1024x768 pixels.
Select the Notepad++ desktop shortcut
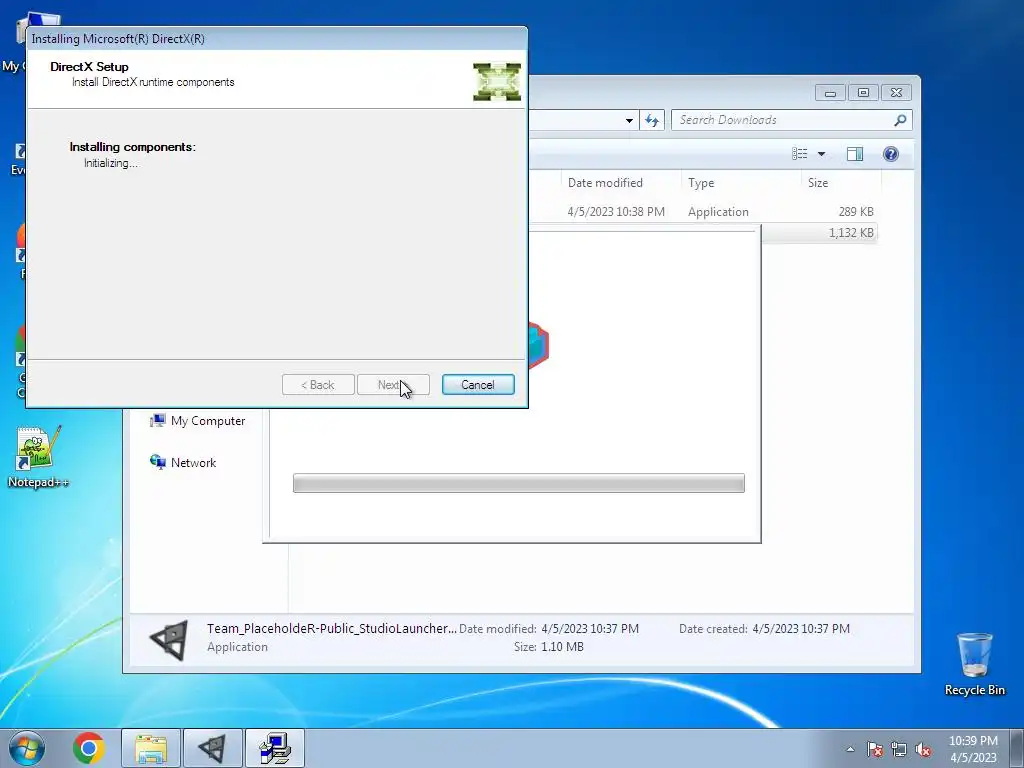click(38, 456)
